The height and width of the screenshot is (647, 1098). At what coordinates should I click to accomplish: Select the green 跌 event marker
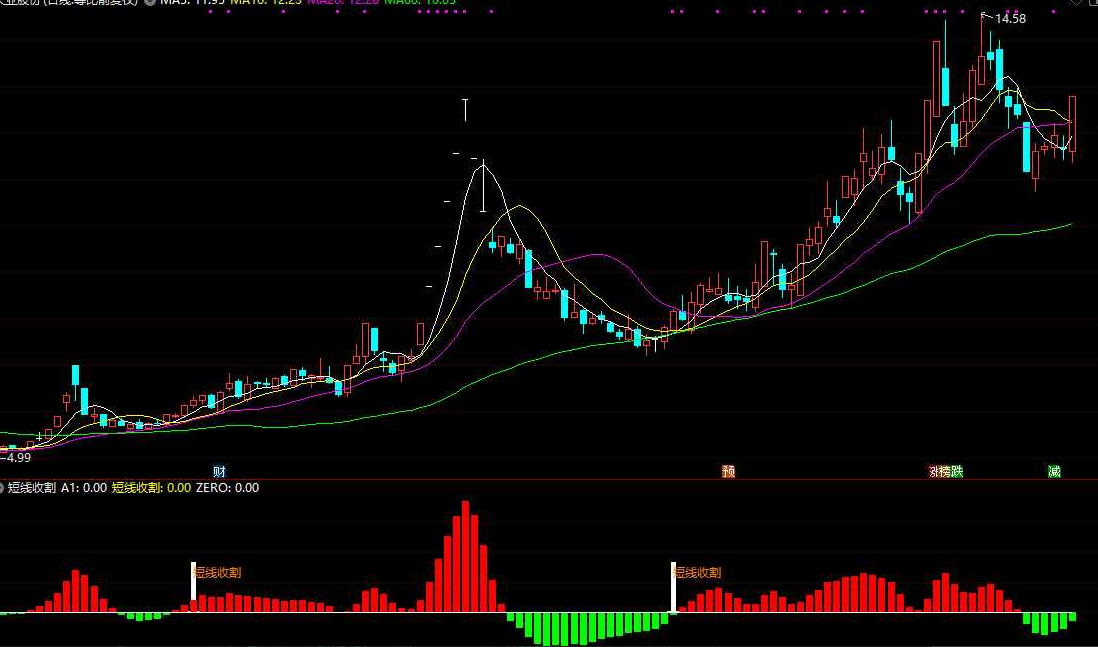tap(957, 471)
